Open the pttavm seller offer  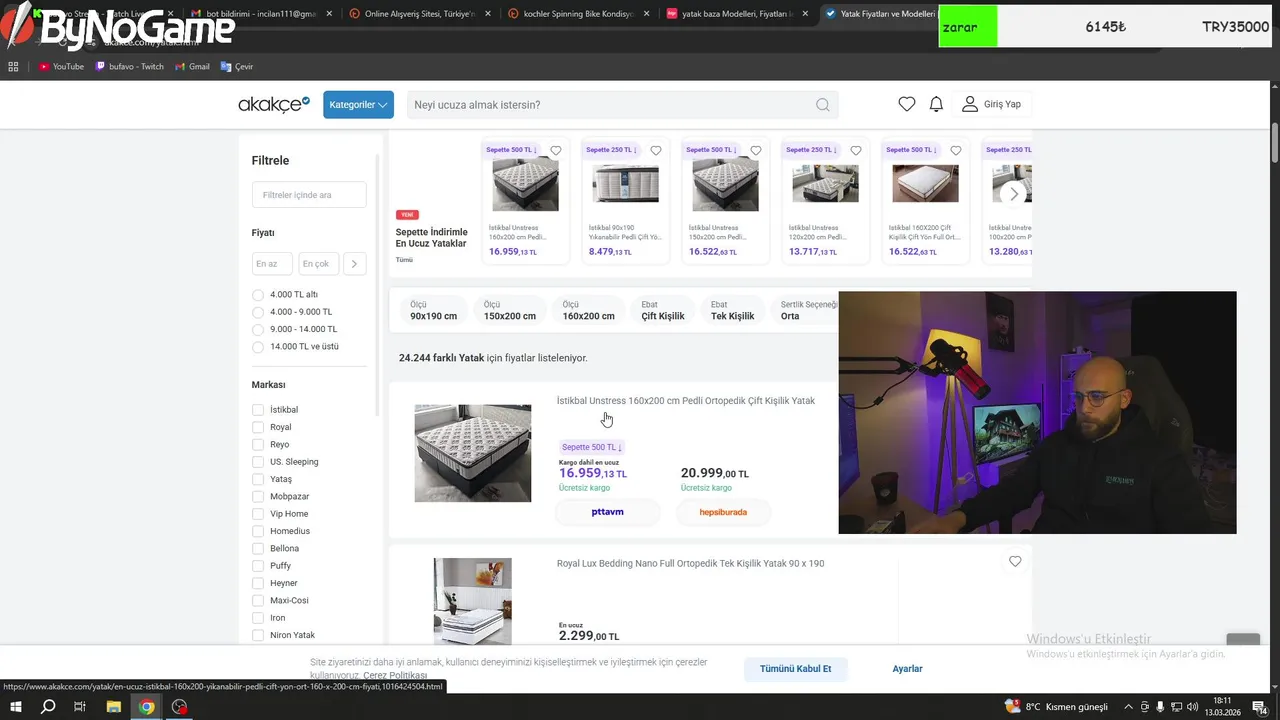pos(607,512)
